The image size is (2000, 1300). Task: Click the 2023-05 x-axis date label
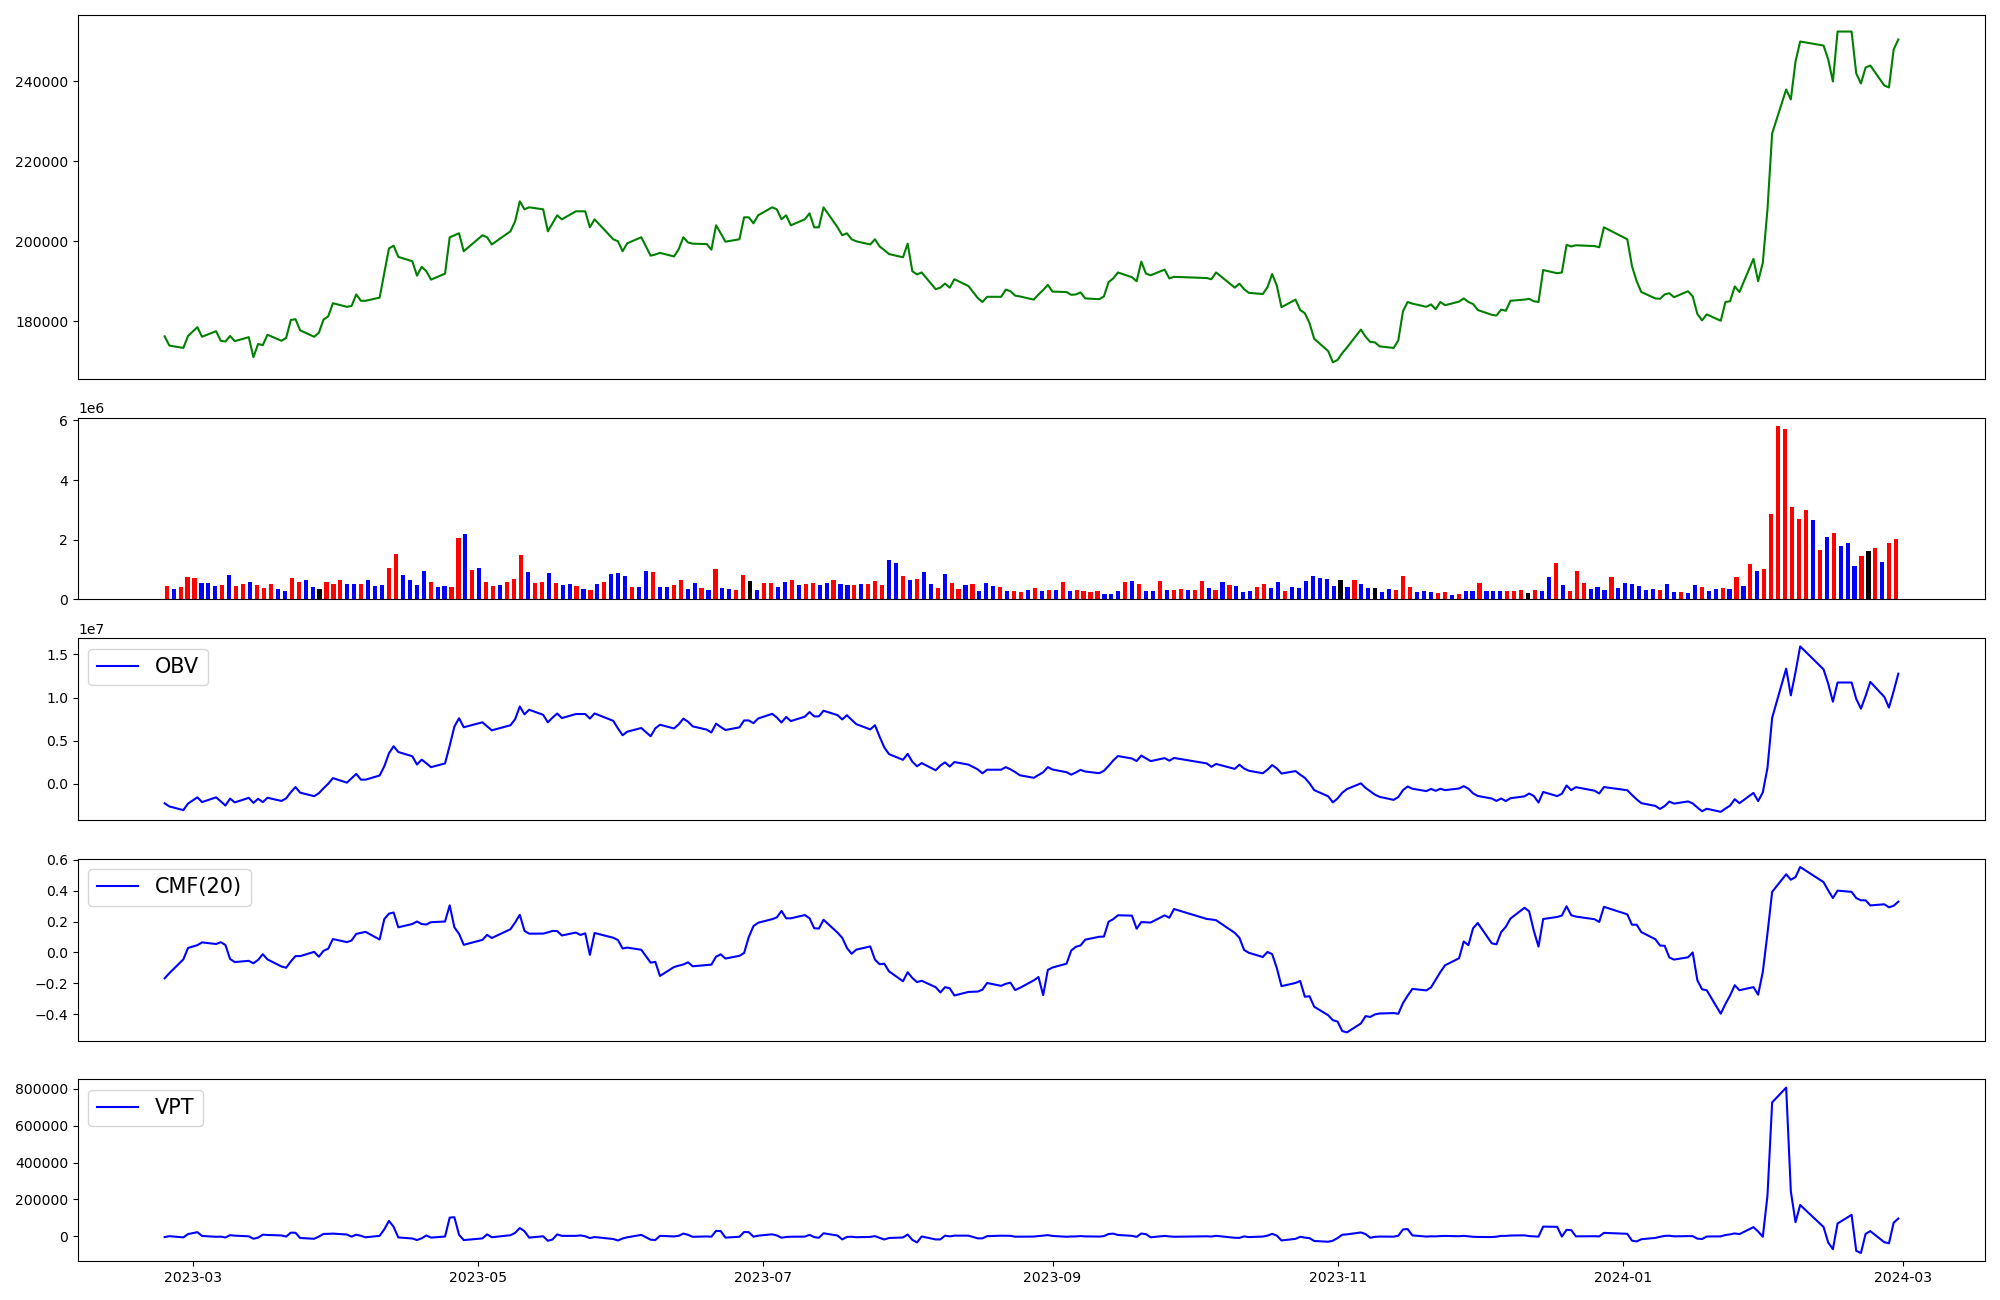[478, 1277]
